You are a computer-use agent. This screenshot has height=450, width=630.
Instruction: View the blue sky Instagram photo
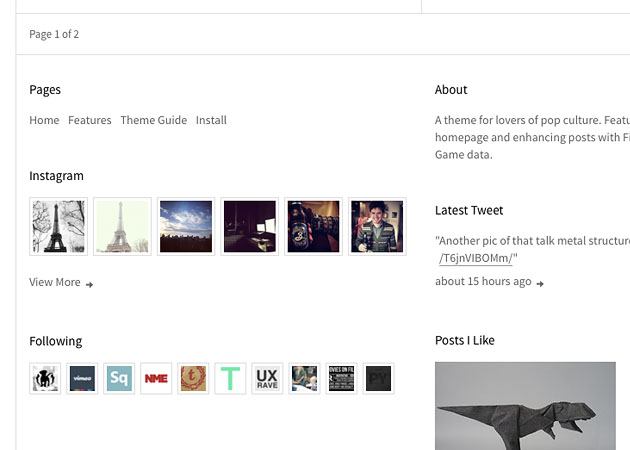tap(186, 226)
